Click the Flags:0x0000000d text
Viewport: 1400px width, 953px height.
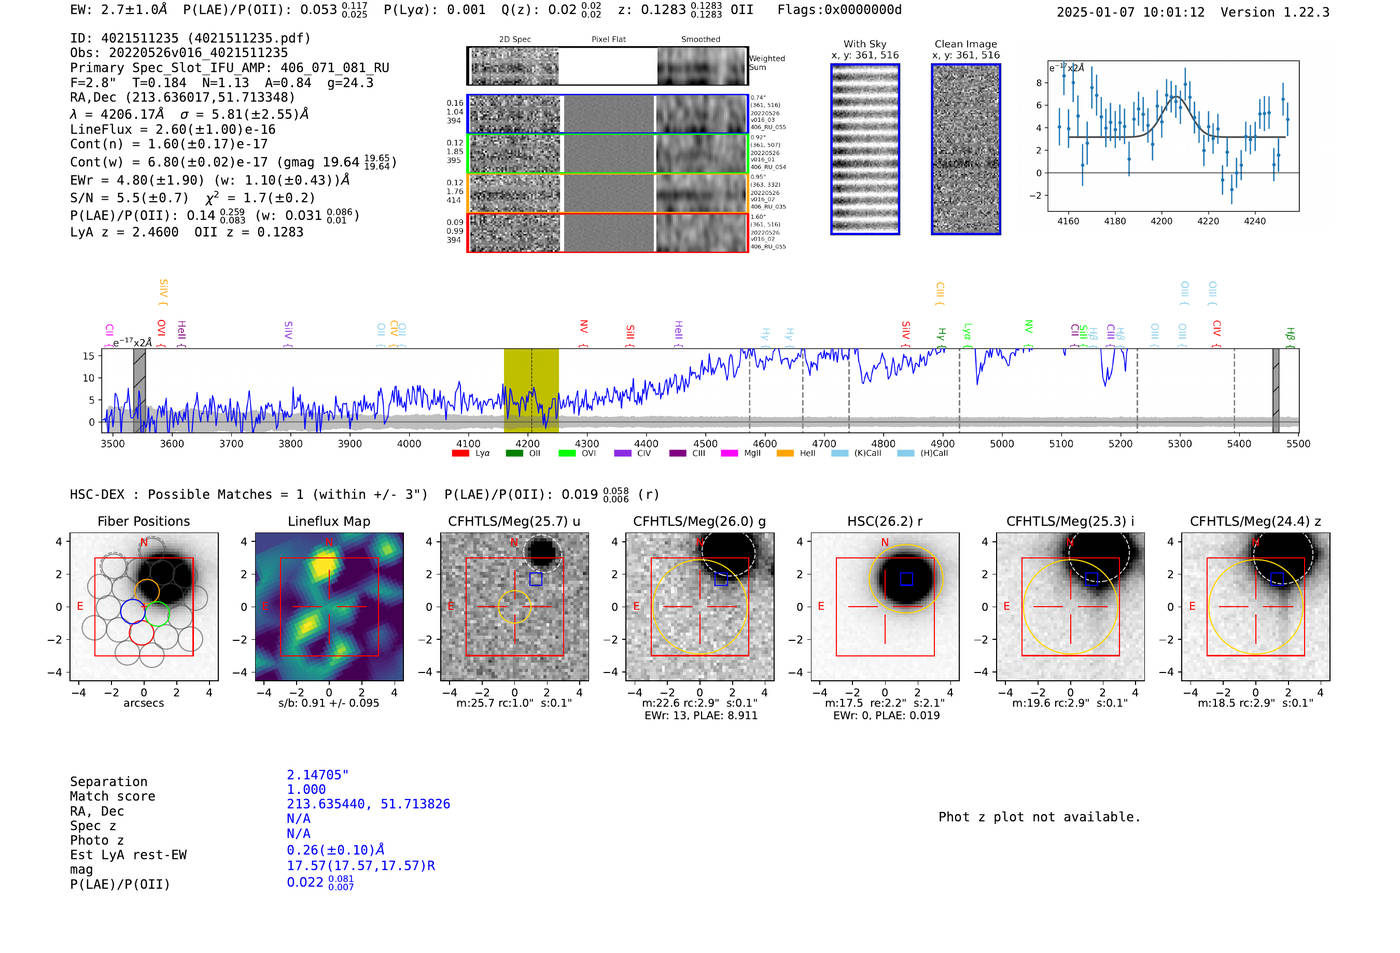[840, 10]
